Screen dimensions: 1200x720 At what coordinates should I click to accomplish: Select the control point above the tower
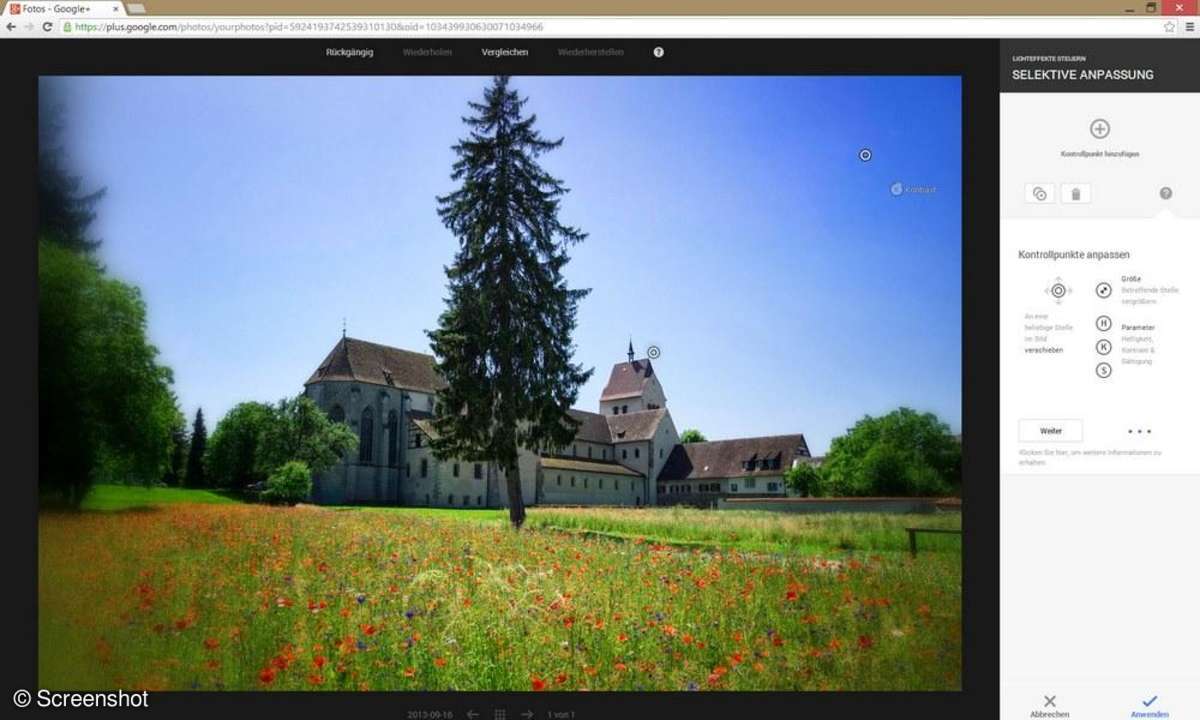(653, 352)
